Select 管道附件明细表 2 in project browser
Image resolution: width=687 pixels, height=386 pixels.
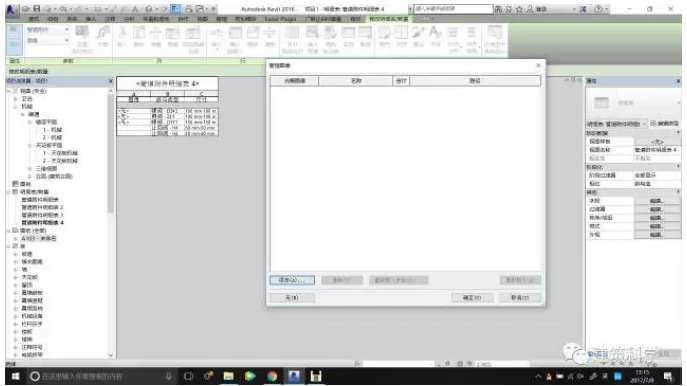42,207
